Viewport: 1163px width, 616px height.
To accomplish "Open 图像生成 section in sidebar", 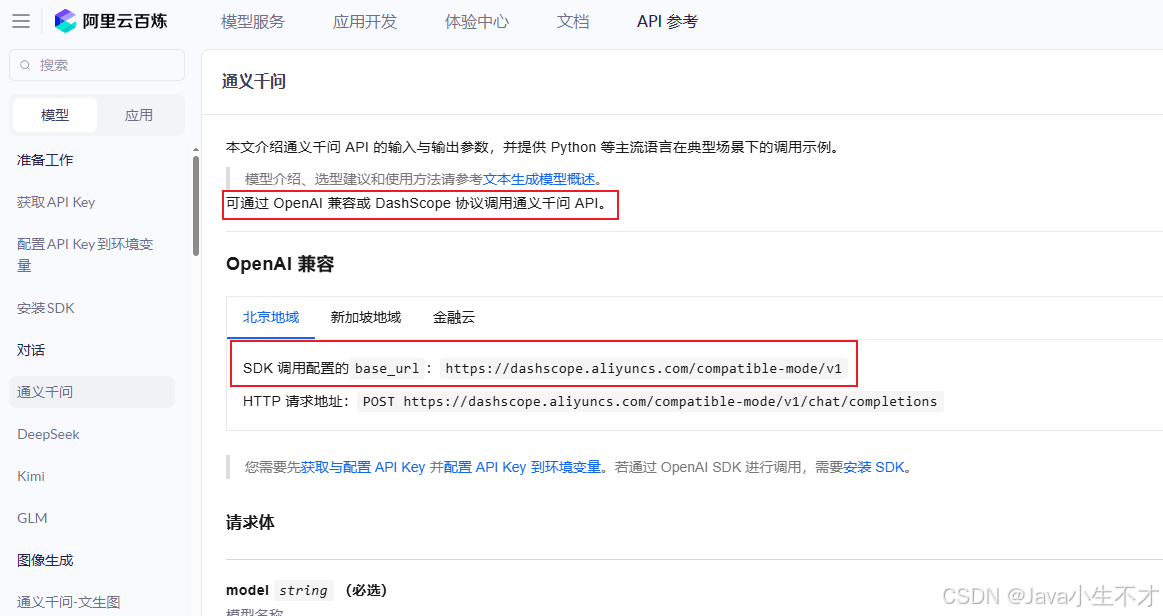I will pos(45,560).
